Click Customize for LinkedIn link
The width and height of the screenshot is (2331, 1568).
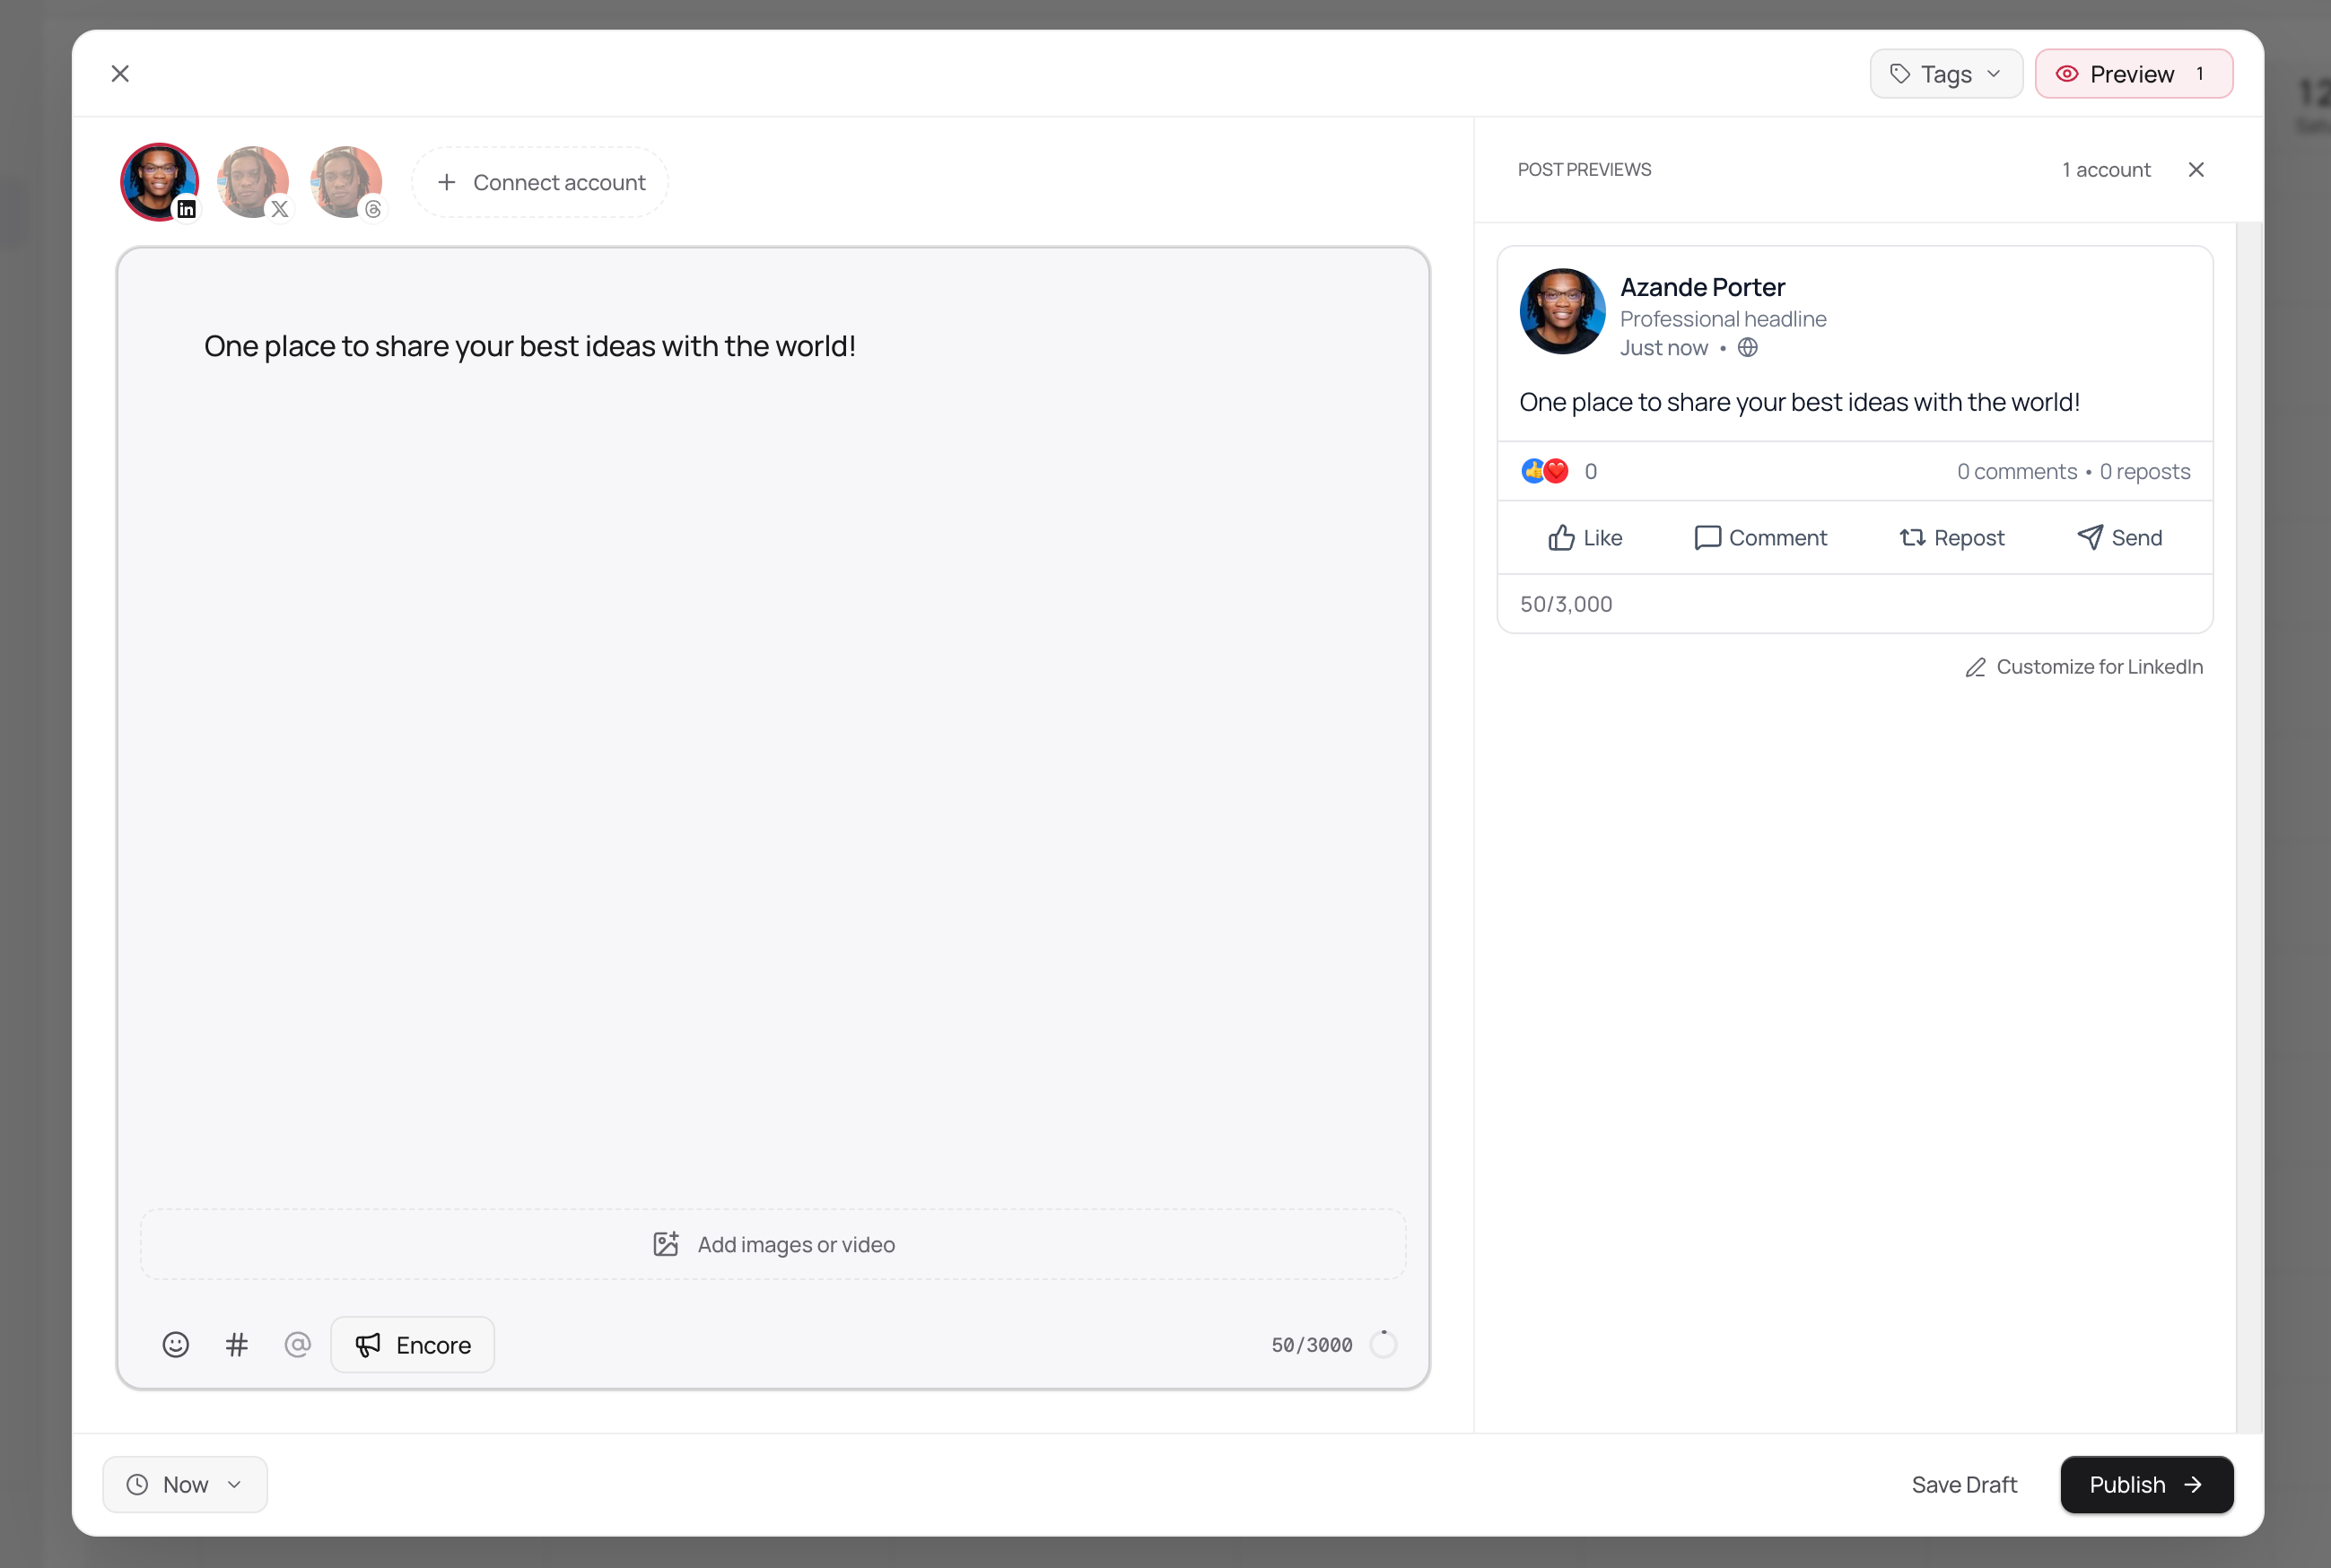point(2084,667)
